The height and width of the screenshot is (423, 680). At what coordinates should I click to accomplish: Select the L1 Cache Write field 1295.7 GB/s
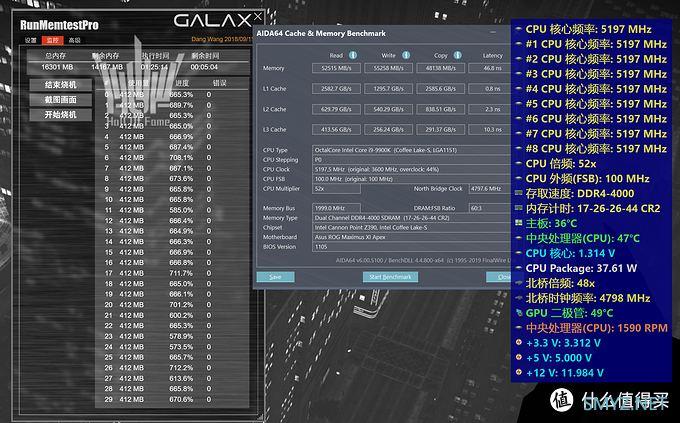pyautogui.click(x=389, y=89)
